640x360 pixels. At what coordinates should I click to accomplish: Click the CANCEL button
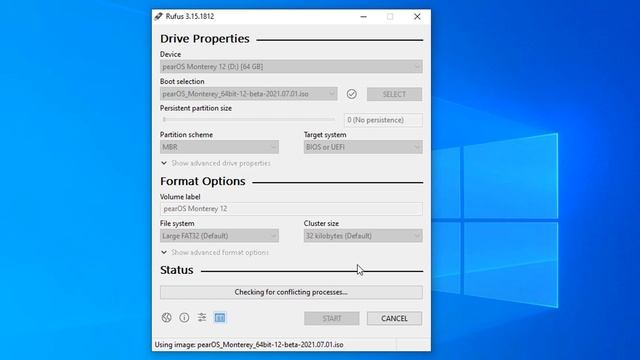click(x=394, y=318)
